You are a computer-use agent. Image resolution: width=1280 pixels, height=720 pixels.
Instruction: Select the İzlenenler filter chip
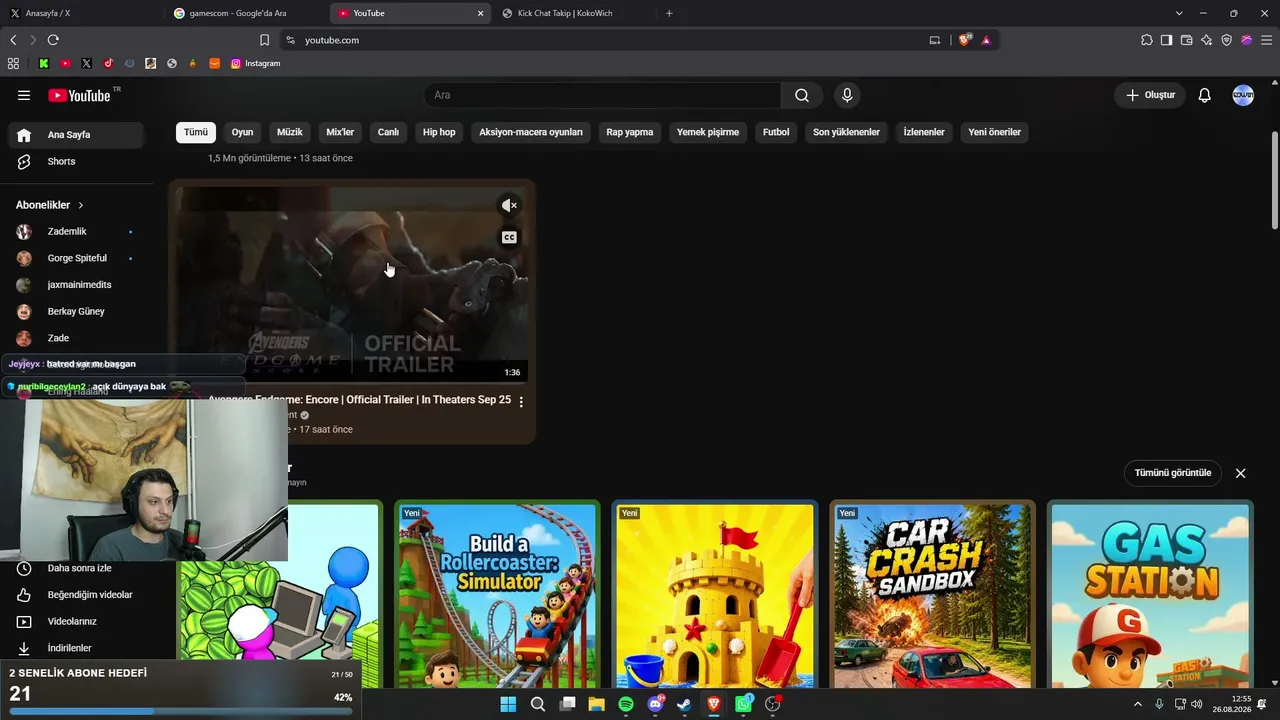tap(924, 132)
